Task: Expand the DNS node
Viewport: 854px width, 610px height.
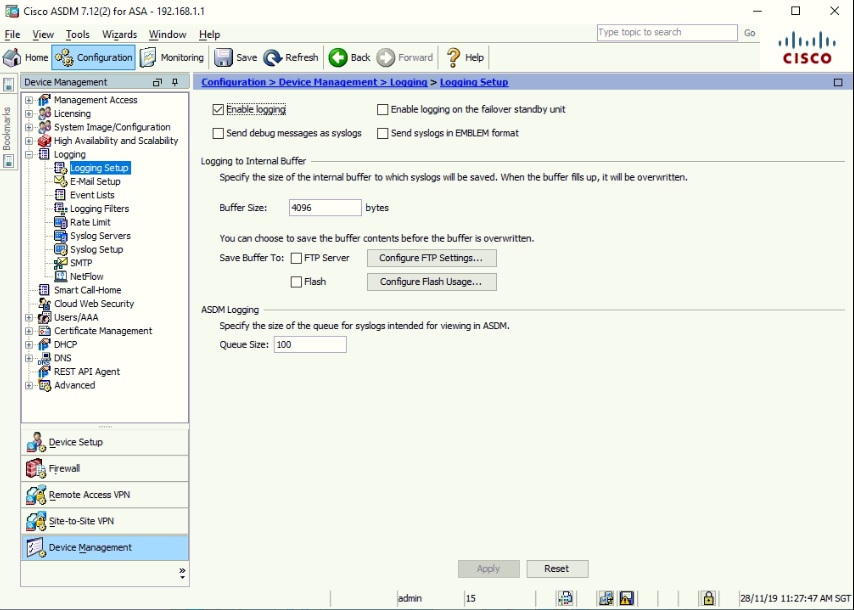Action: [29, 358]
